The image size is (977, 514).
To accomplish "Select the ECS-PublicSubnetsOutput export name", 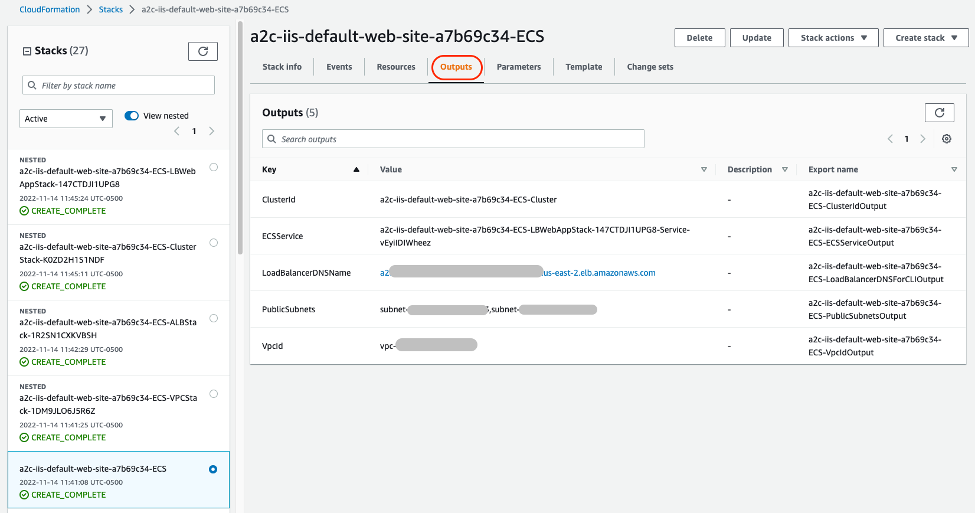I will tap(875, 310).
